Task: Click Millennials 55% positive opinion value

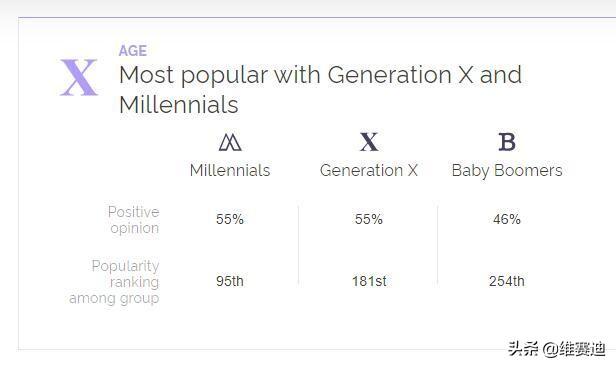Action: coord(230,219)
